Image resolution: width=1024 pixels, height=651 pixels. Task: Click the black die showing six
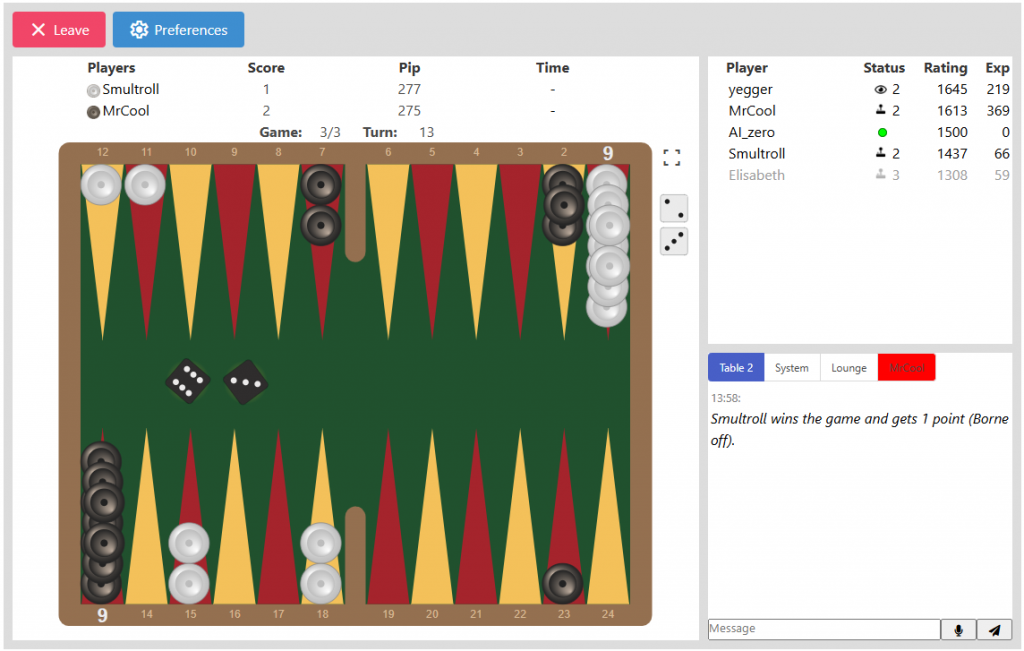click(188, 381)
